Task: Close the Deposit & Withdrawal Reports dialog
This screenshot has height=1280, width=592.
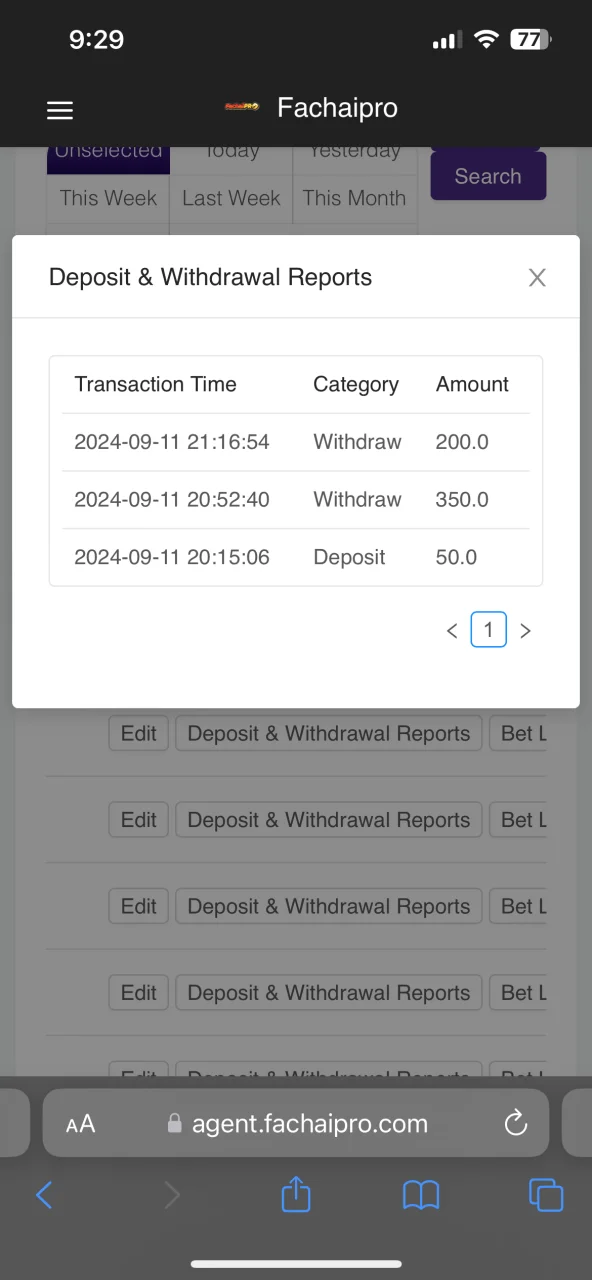Action: tap(537, 278)
